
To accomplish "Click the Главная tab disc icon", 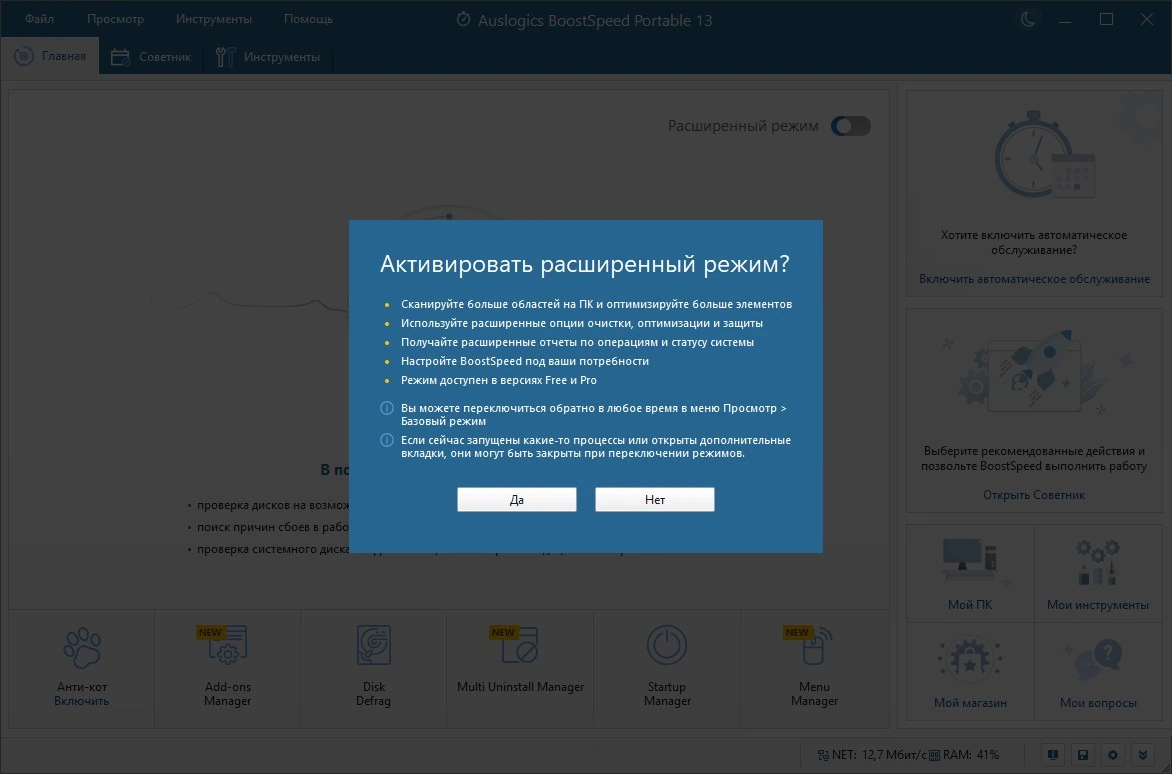I will pos(24,56).
